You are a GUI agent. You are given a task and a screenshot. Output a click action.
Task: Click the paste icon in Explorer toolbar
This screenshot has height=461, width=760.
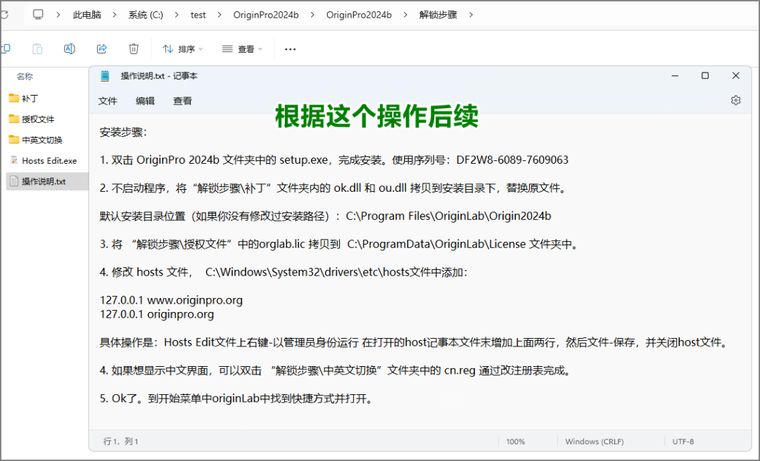[x=37, y=48]
